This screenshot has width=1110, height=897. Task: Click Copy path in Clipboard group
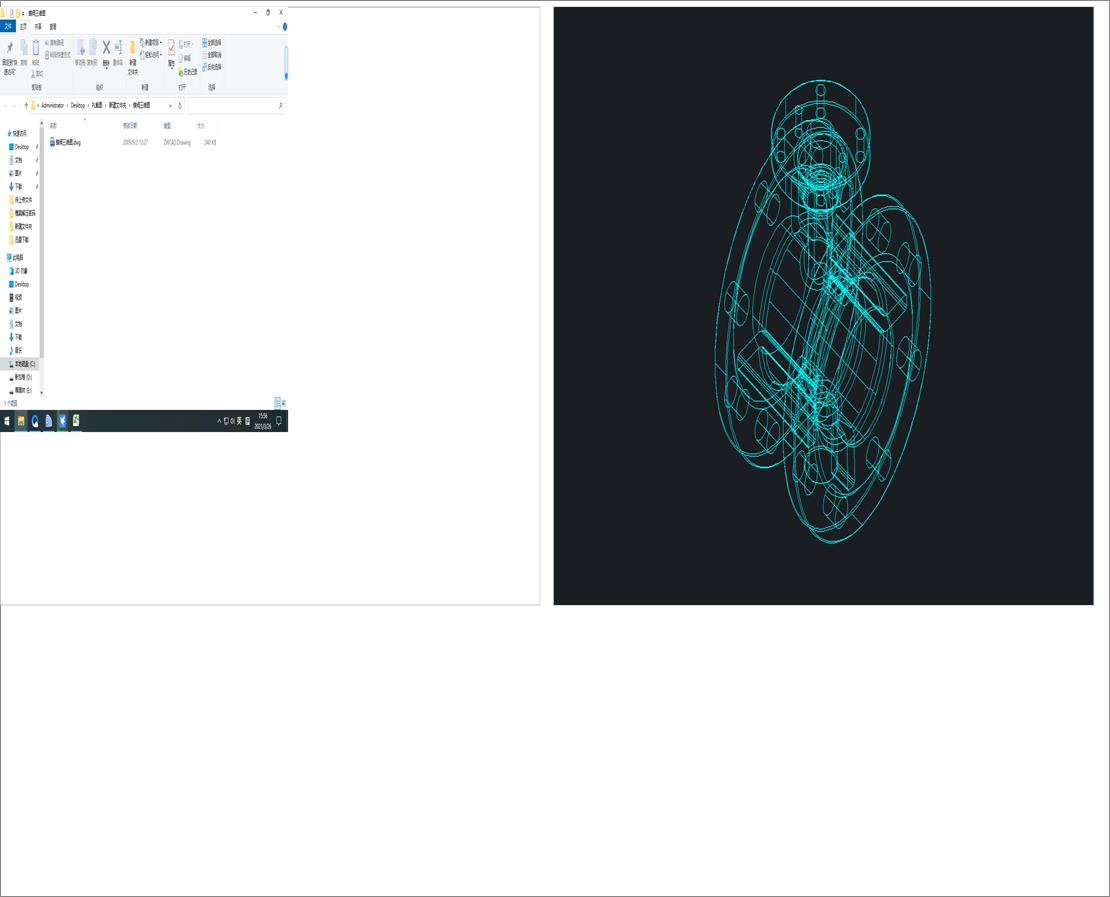click(x=55, y=42)
